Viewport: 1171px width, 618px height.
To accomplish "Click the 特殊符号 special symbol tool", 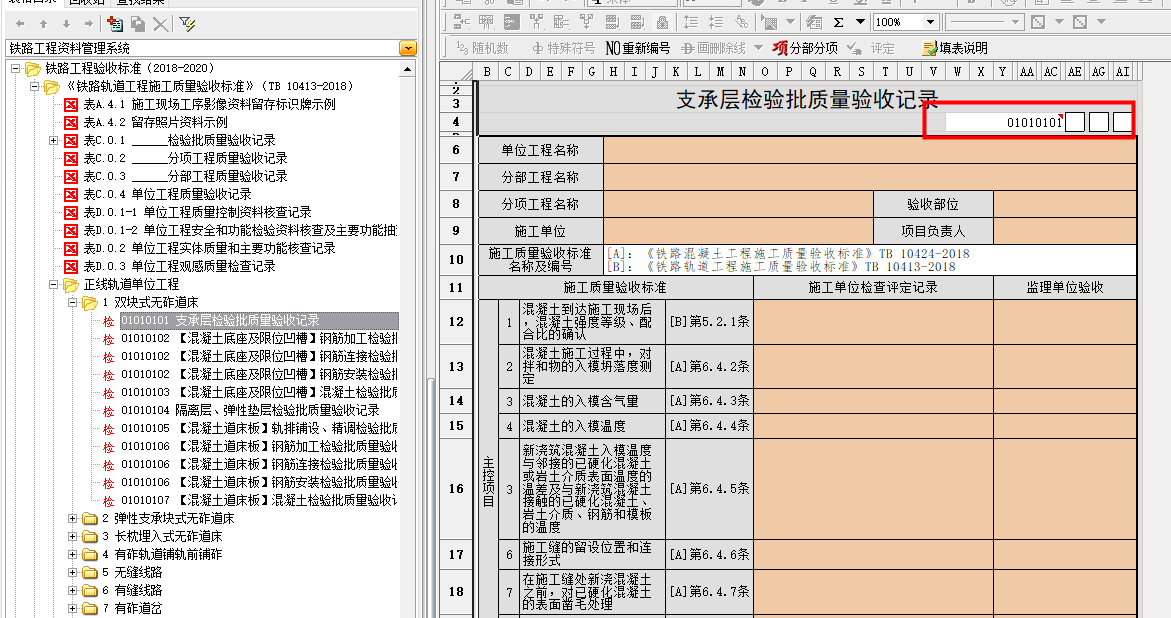I will tap(563, 48).
